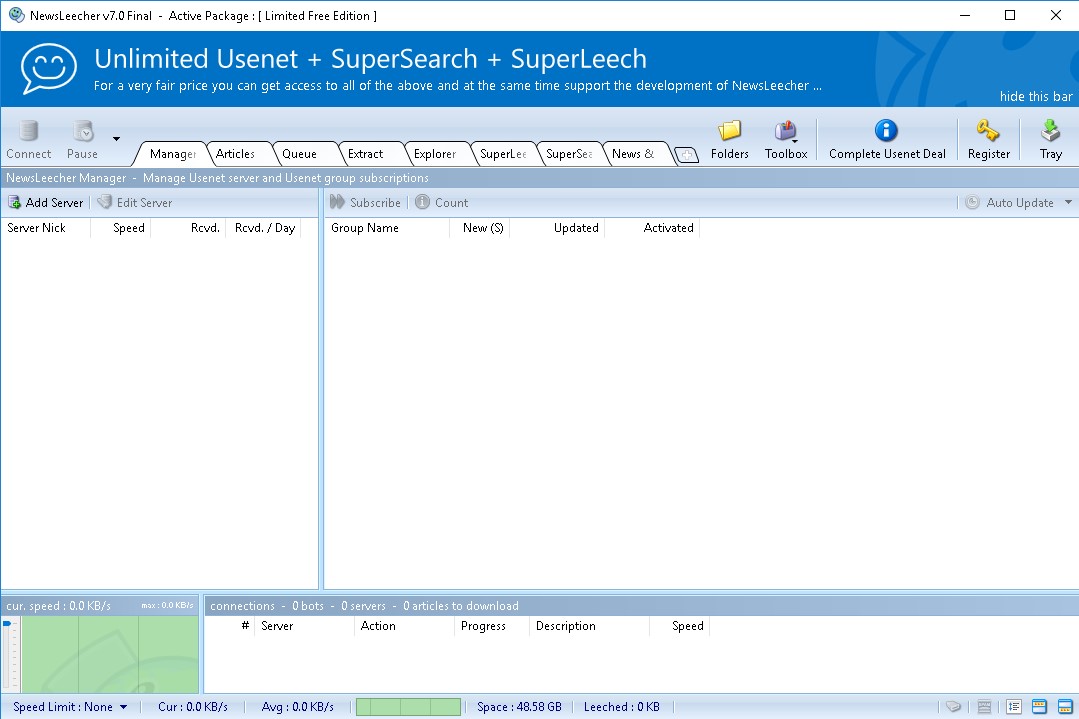Click the Activated column header
Screen dimensions: 1079x719
point(652,228)
